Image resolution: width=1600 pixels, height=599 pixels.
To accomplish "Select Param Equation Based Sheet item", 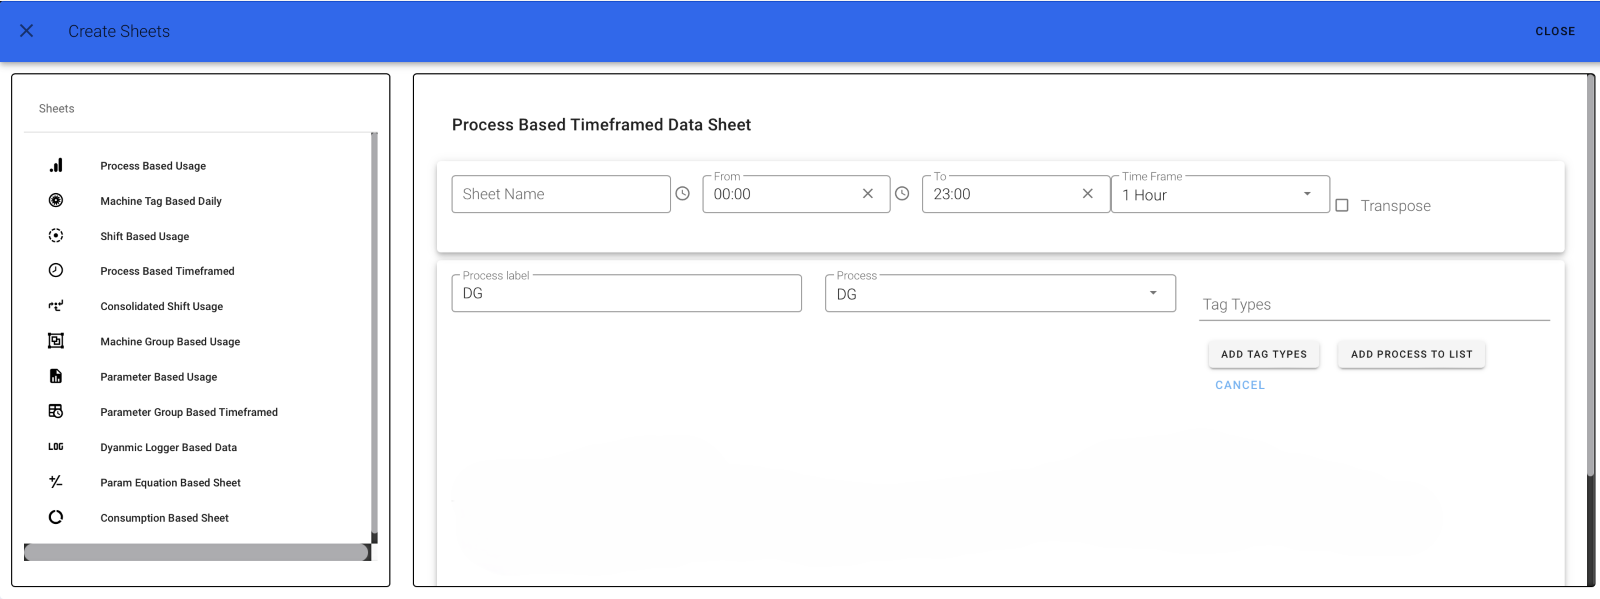I will pyautogui.click(x=171, y=482).
